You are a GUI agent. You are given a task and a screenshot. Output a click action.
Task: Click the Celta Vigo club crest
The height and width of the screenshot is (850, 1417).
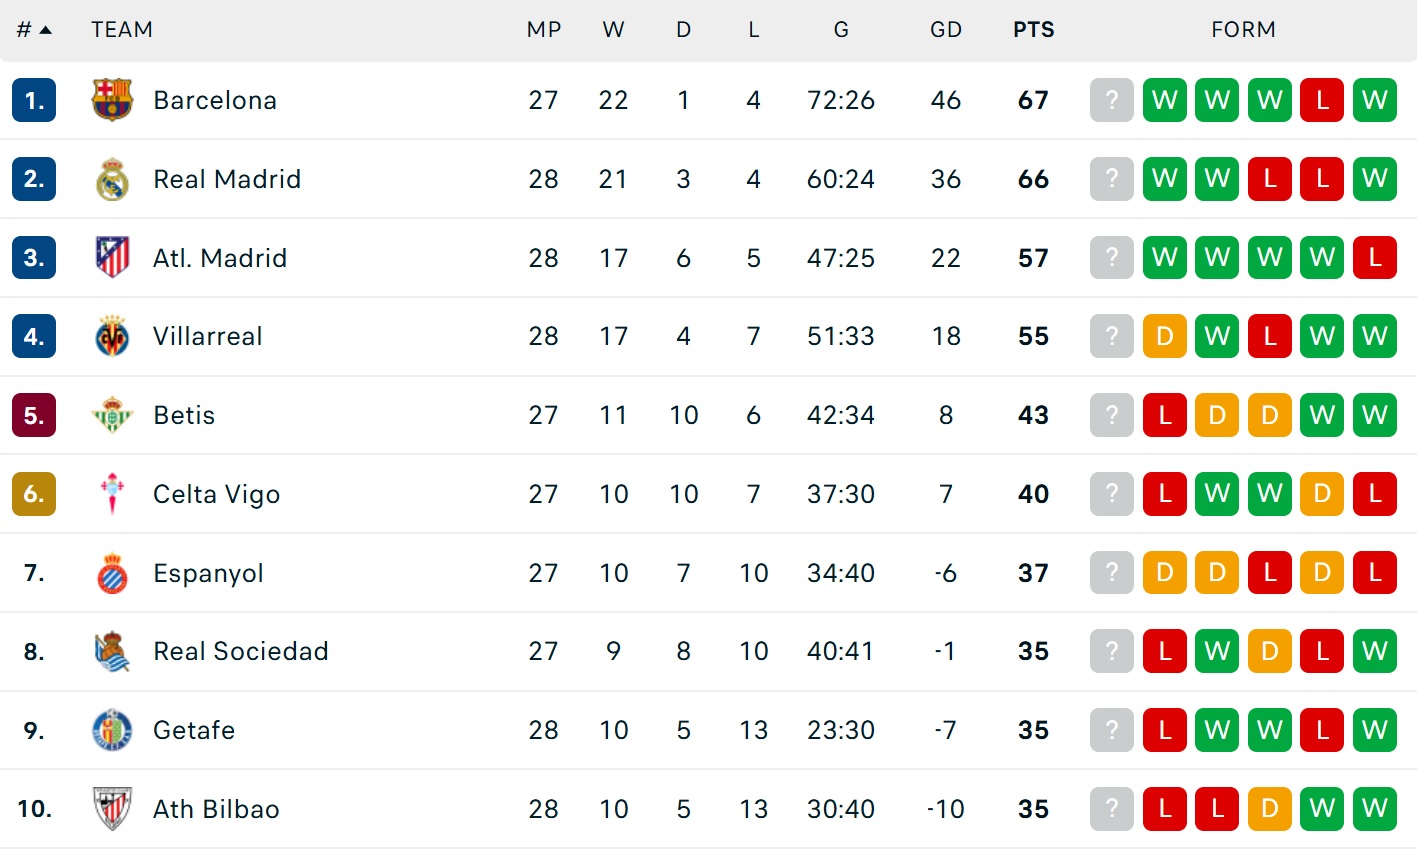pyautogui.click(x=112, y=494)
